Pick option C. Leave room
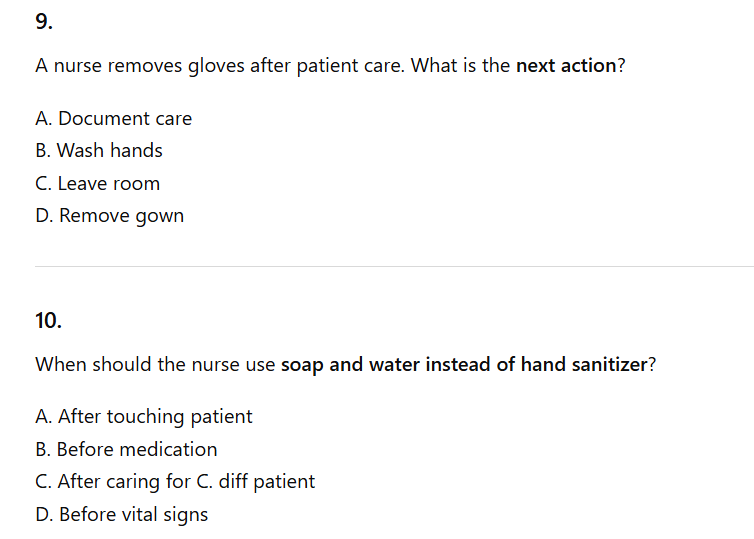The height and width of the screenshot is (539, 754). click(97, 184)
